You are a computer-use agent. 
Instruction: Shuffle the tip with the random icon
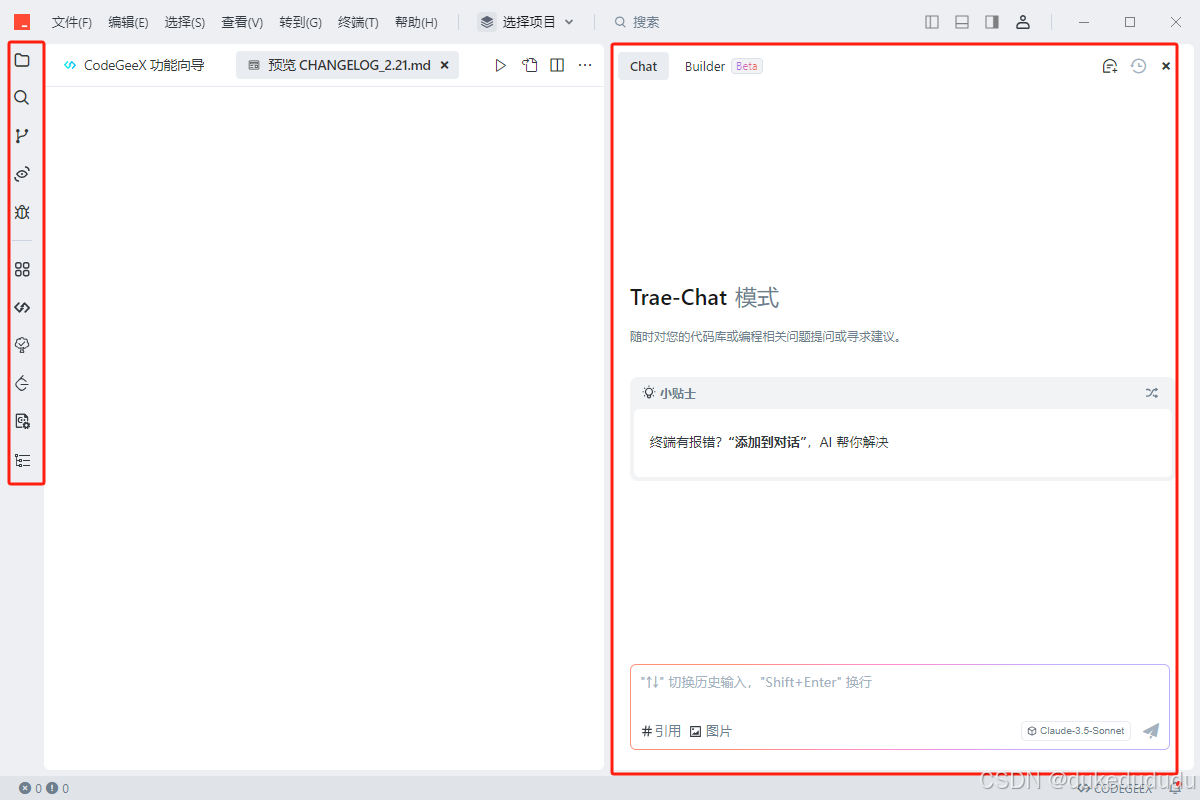click(x=1152, y=393)
